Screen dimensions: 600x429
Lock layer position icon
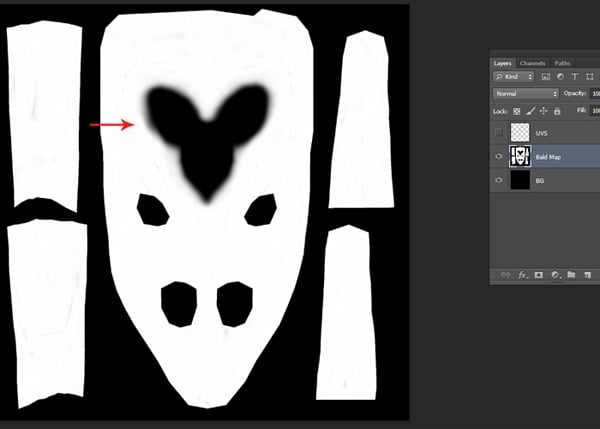(543, 111)
